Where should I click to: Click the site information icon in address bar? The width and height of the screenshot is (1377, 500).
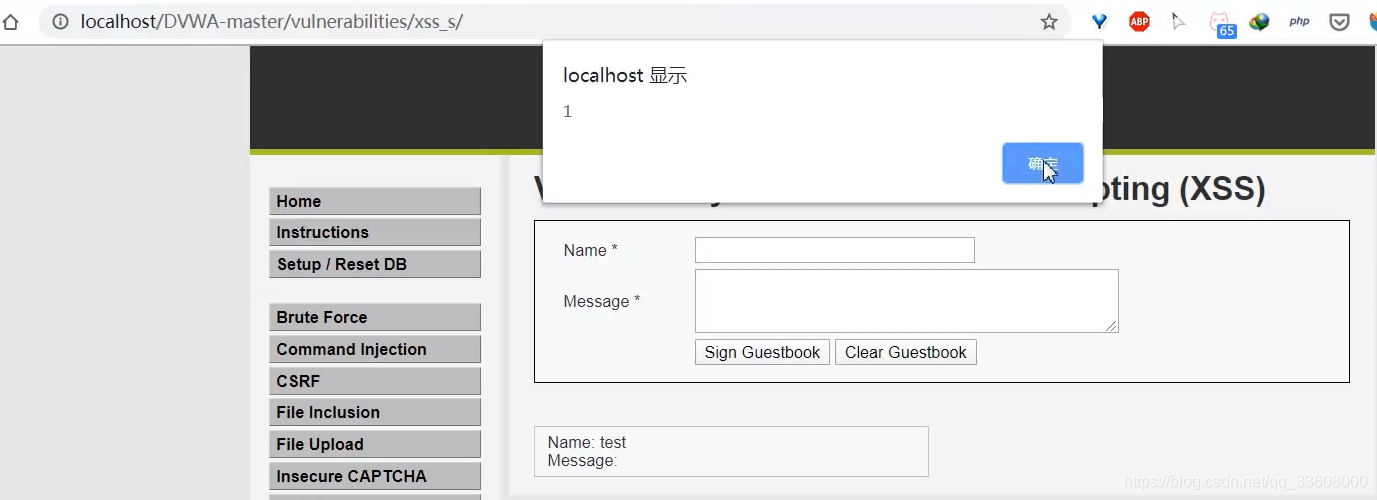60,21
